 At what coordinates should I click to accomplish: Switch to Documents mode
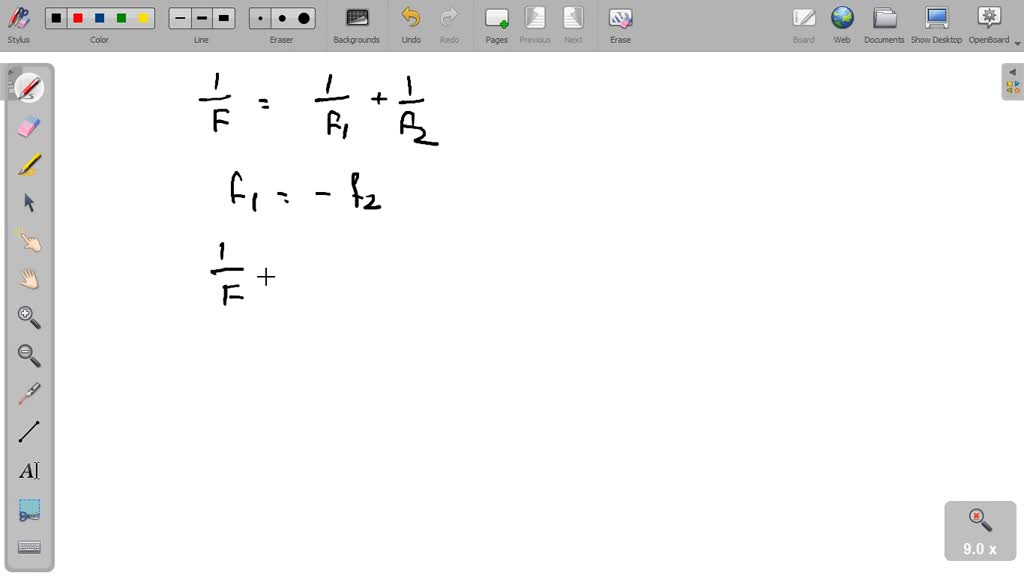[x=884, y=25]
